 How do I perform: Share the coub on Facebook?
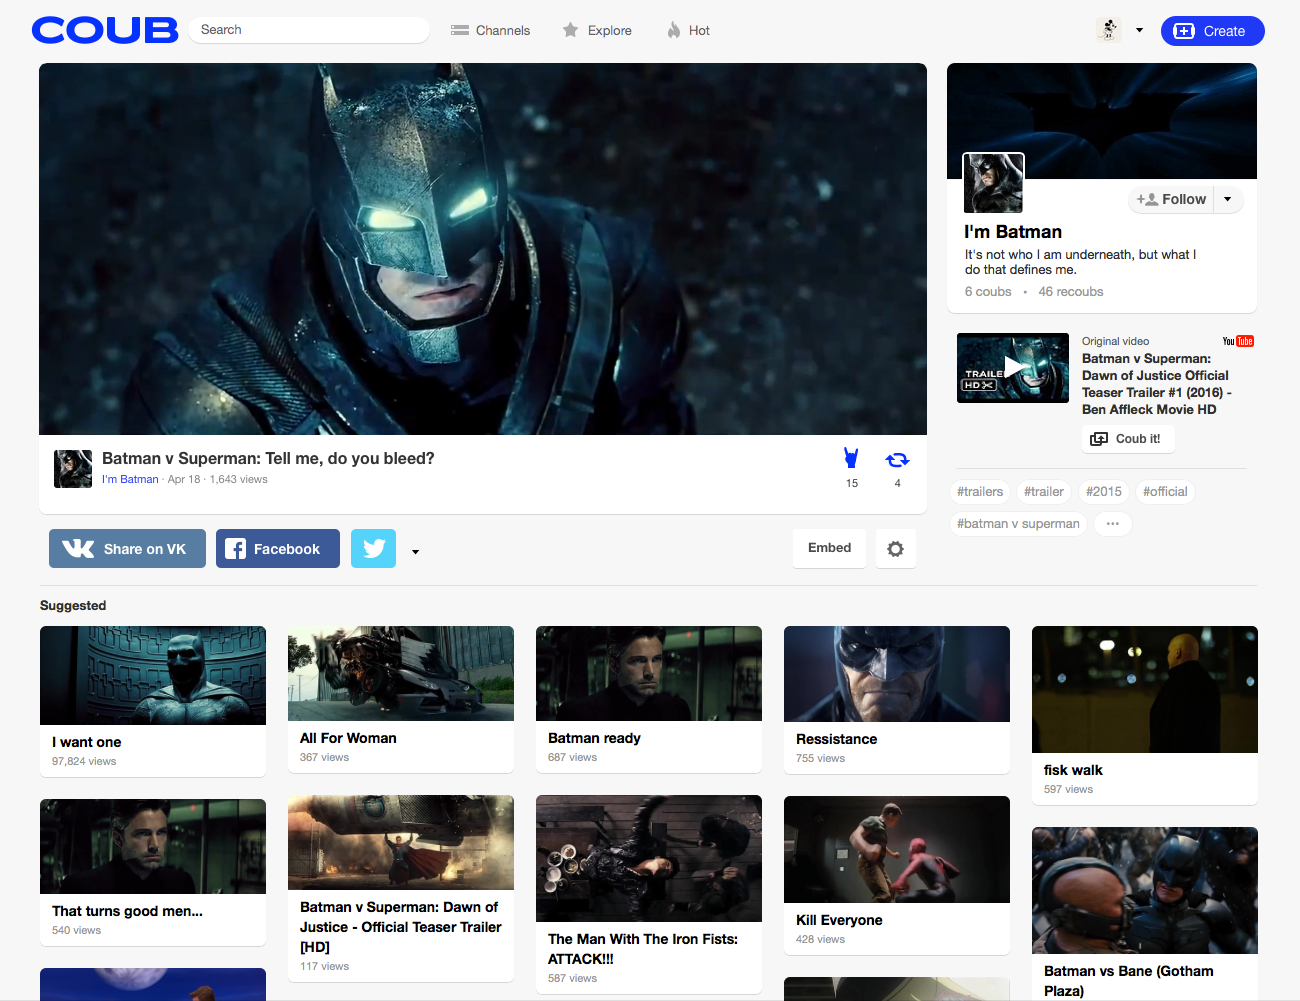[x=278, y=548]
